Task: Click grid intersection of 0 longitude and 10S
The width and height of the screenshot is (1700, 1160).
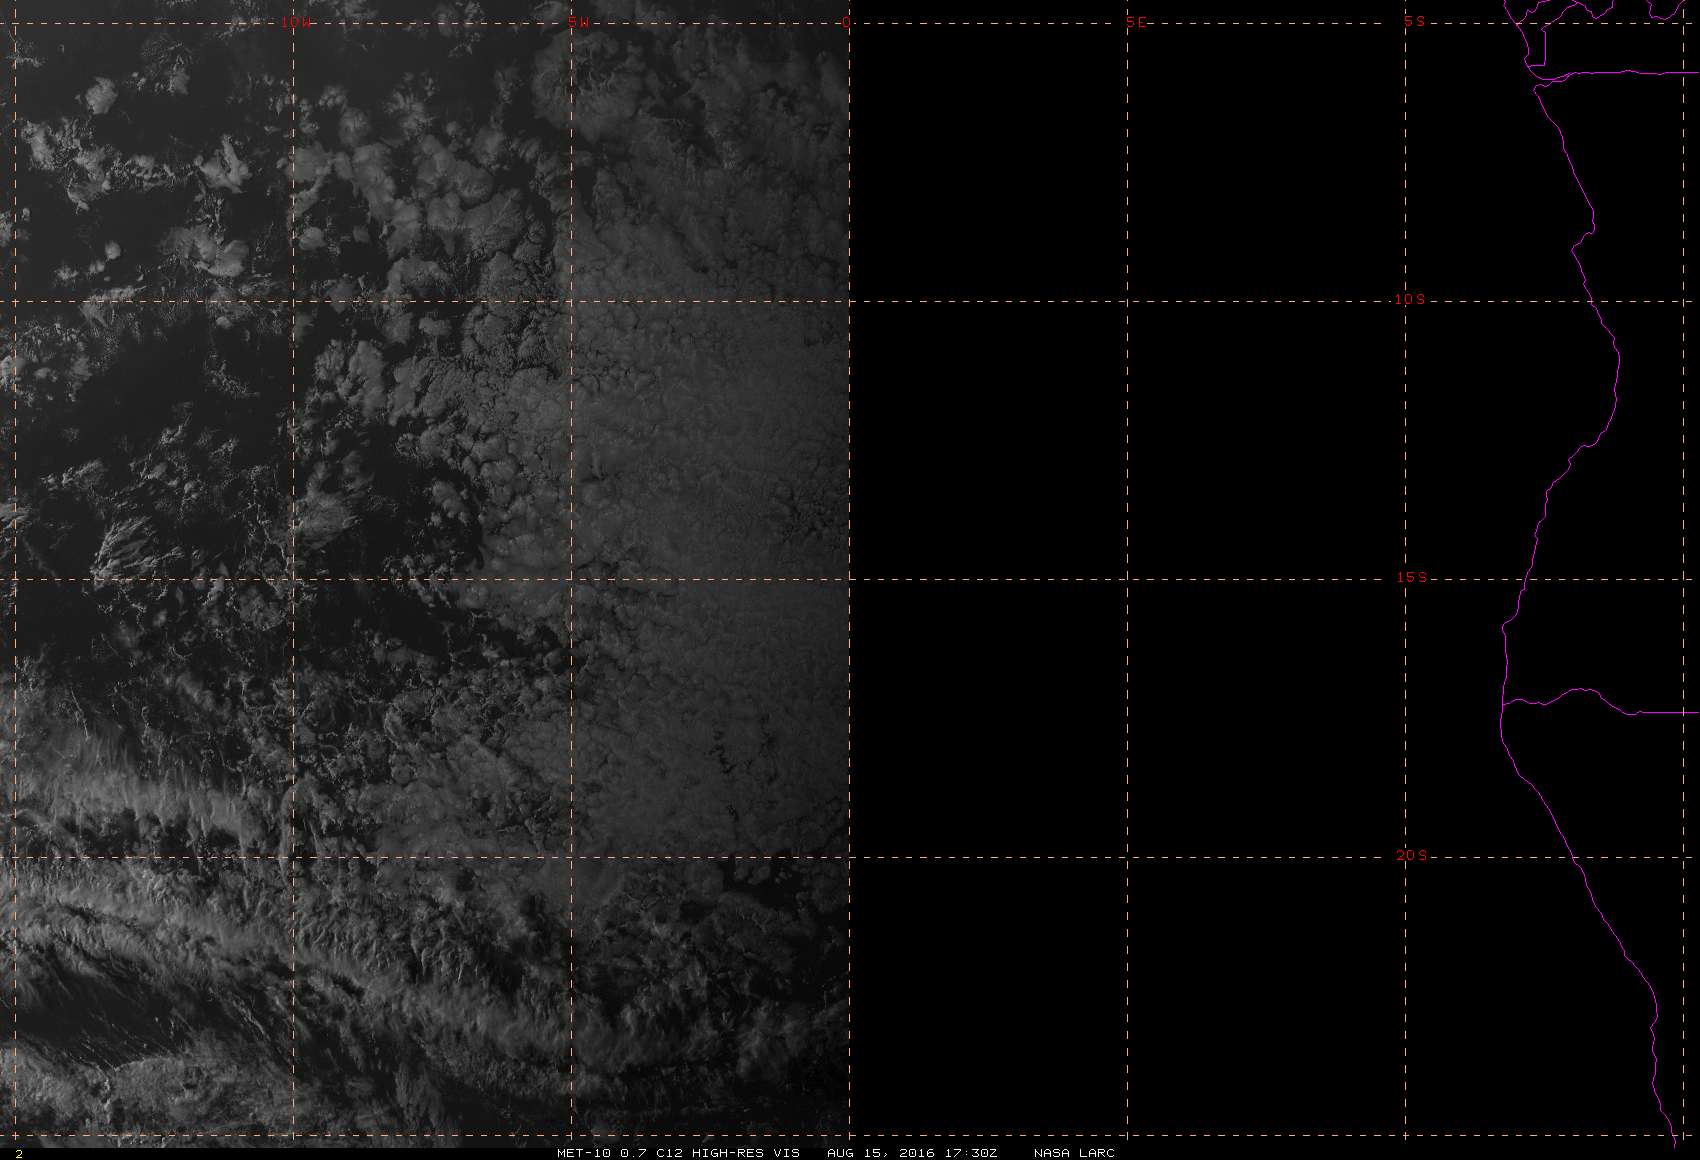Action: pyautogui.click(x=850, y=301)
